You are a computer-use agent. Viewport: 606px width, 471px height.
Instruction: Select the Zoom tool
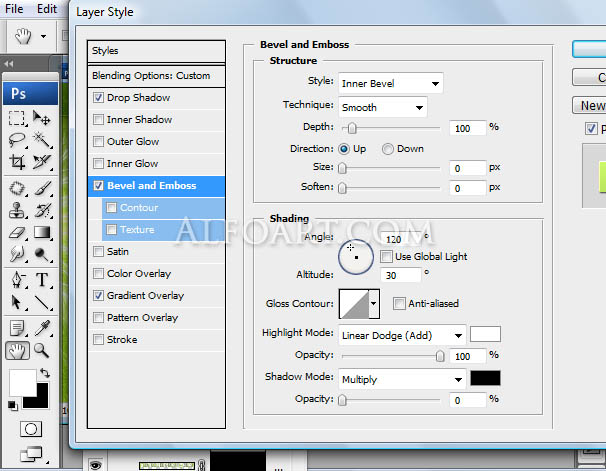point(42,351)
